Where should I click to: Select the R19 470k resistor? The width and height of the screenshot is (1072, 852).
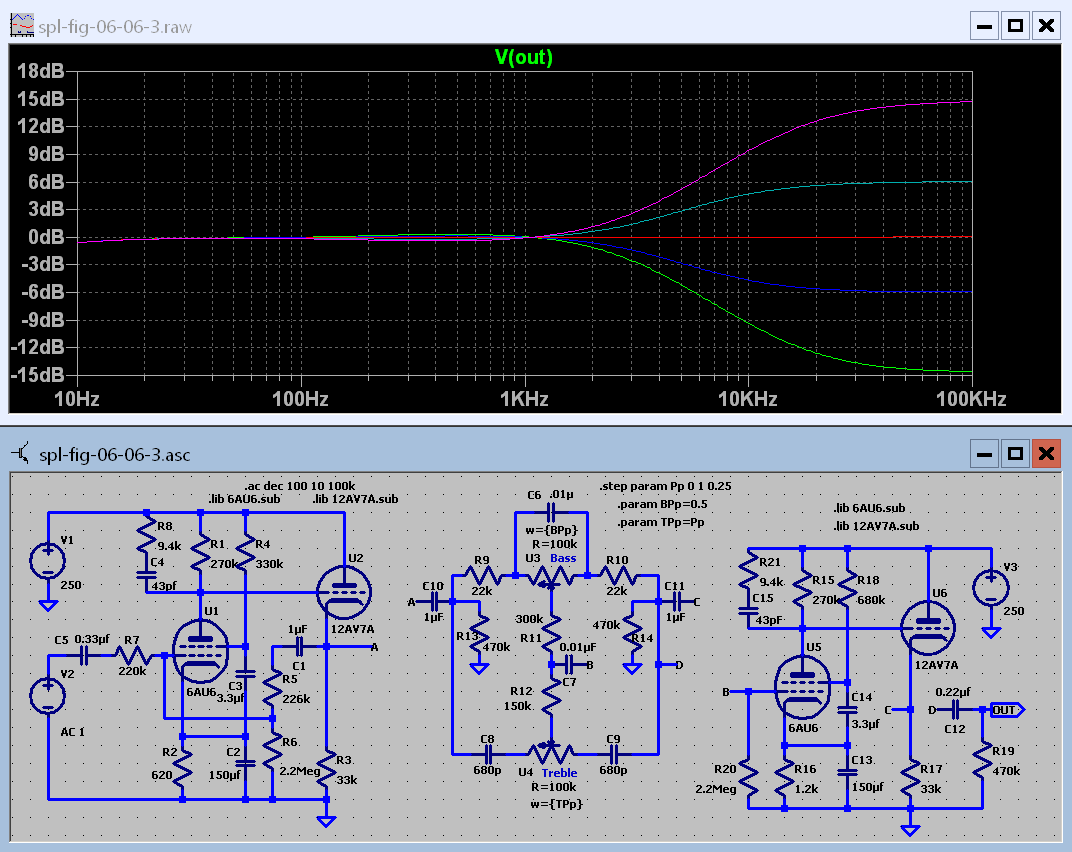point(983,761)
